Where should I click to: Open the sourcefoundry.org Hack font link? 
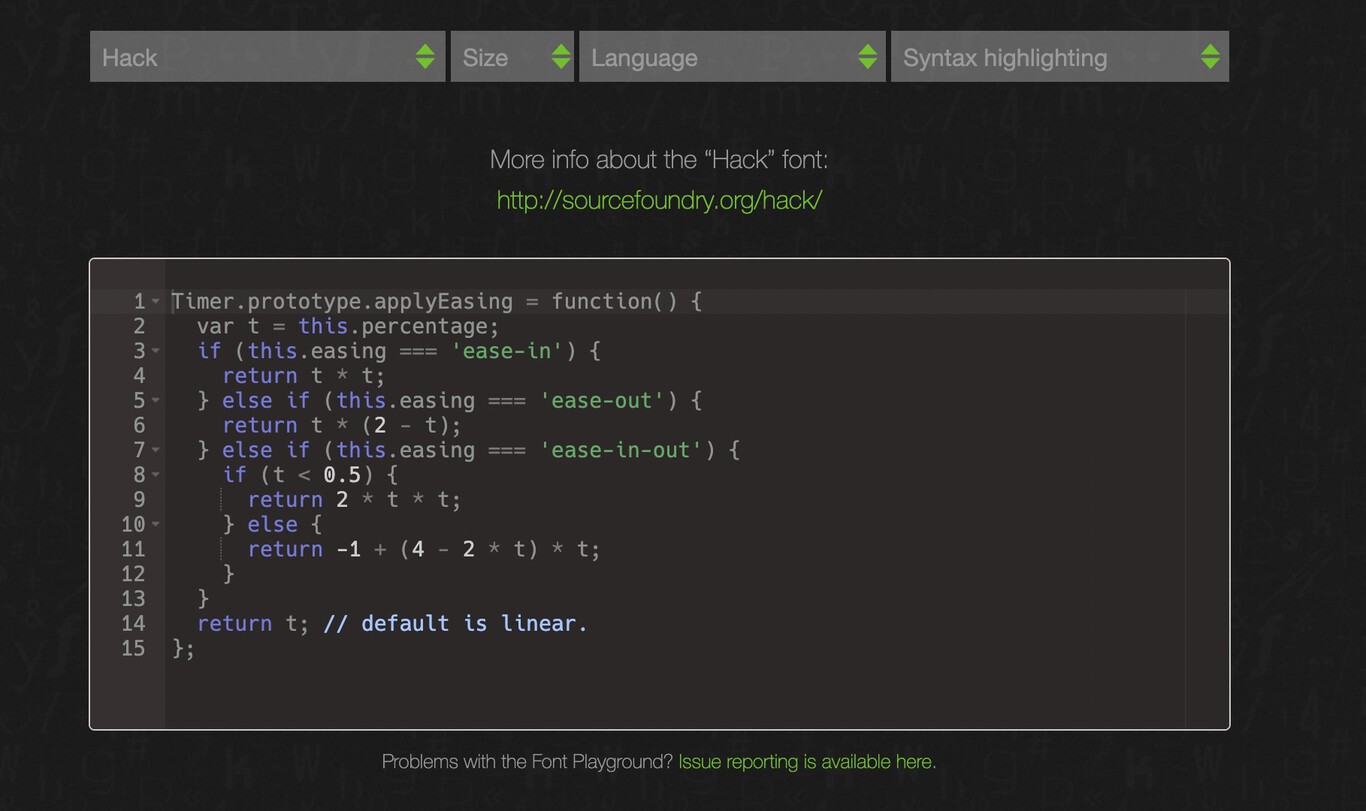(x=659, y=200)
